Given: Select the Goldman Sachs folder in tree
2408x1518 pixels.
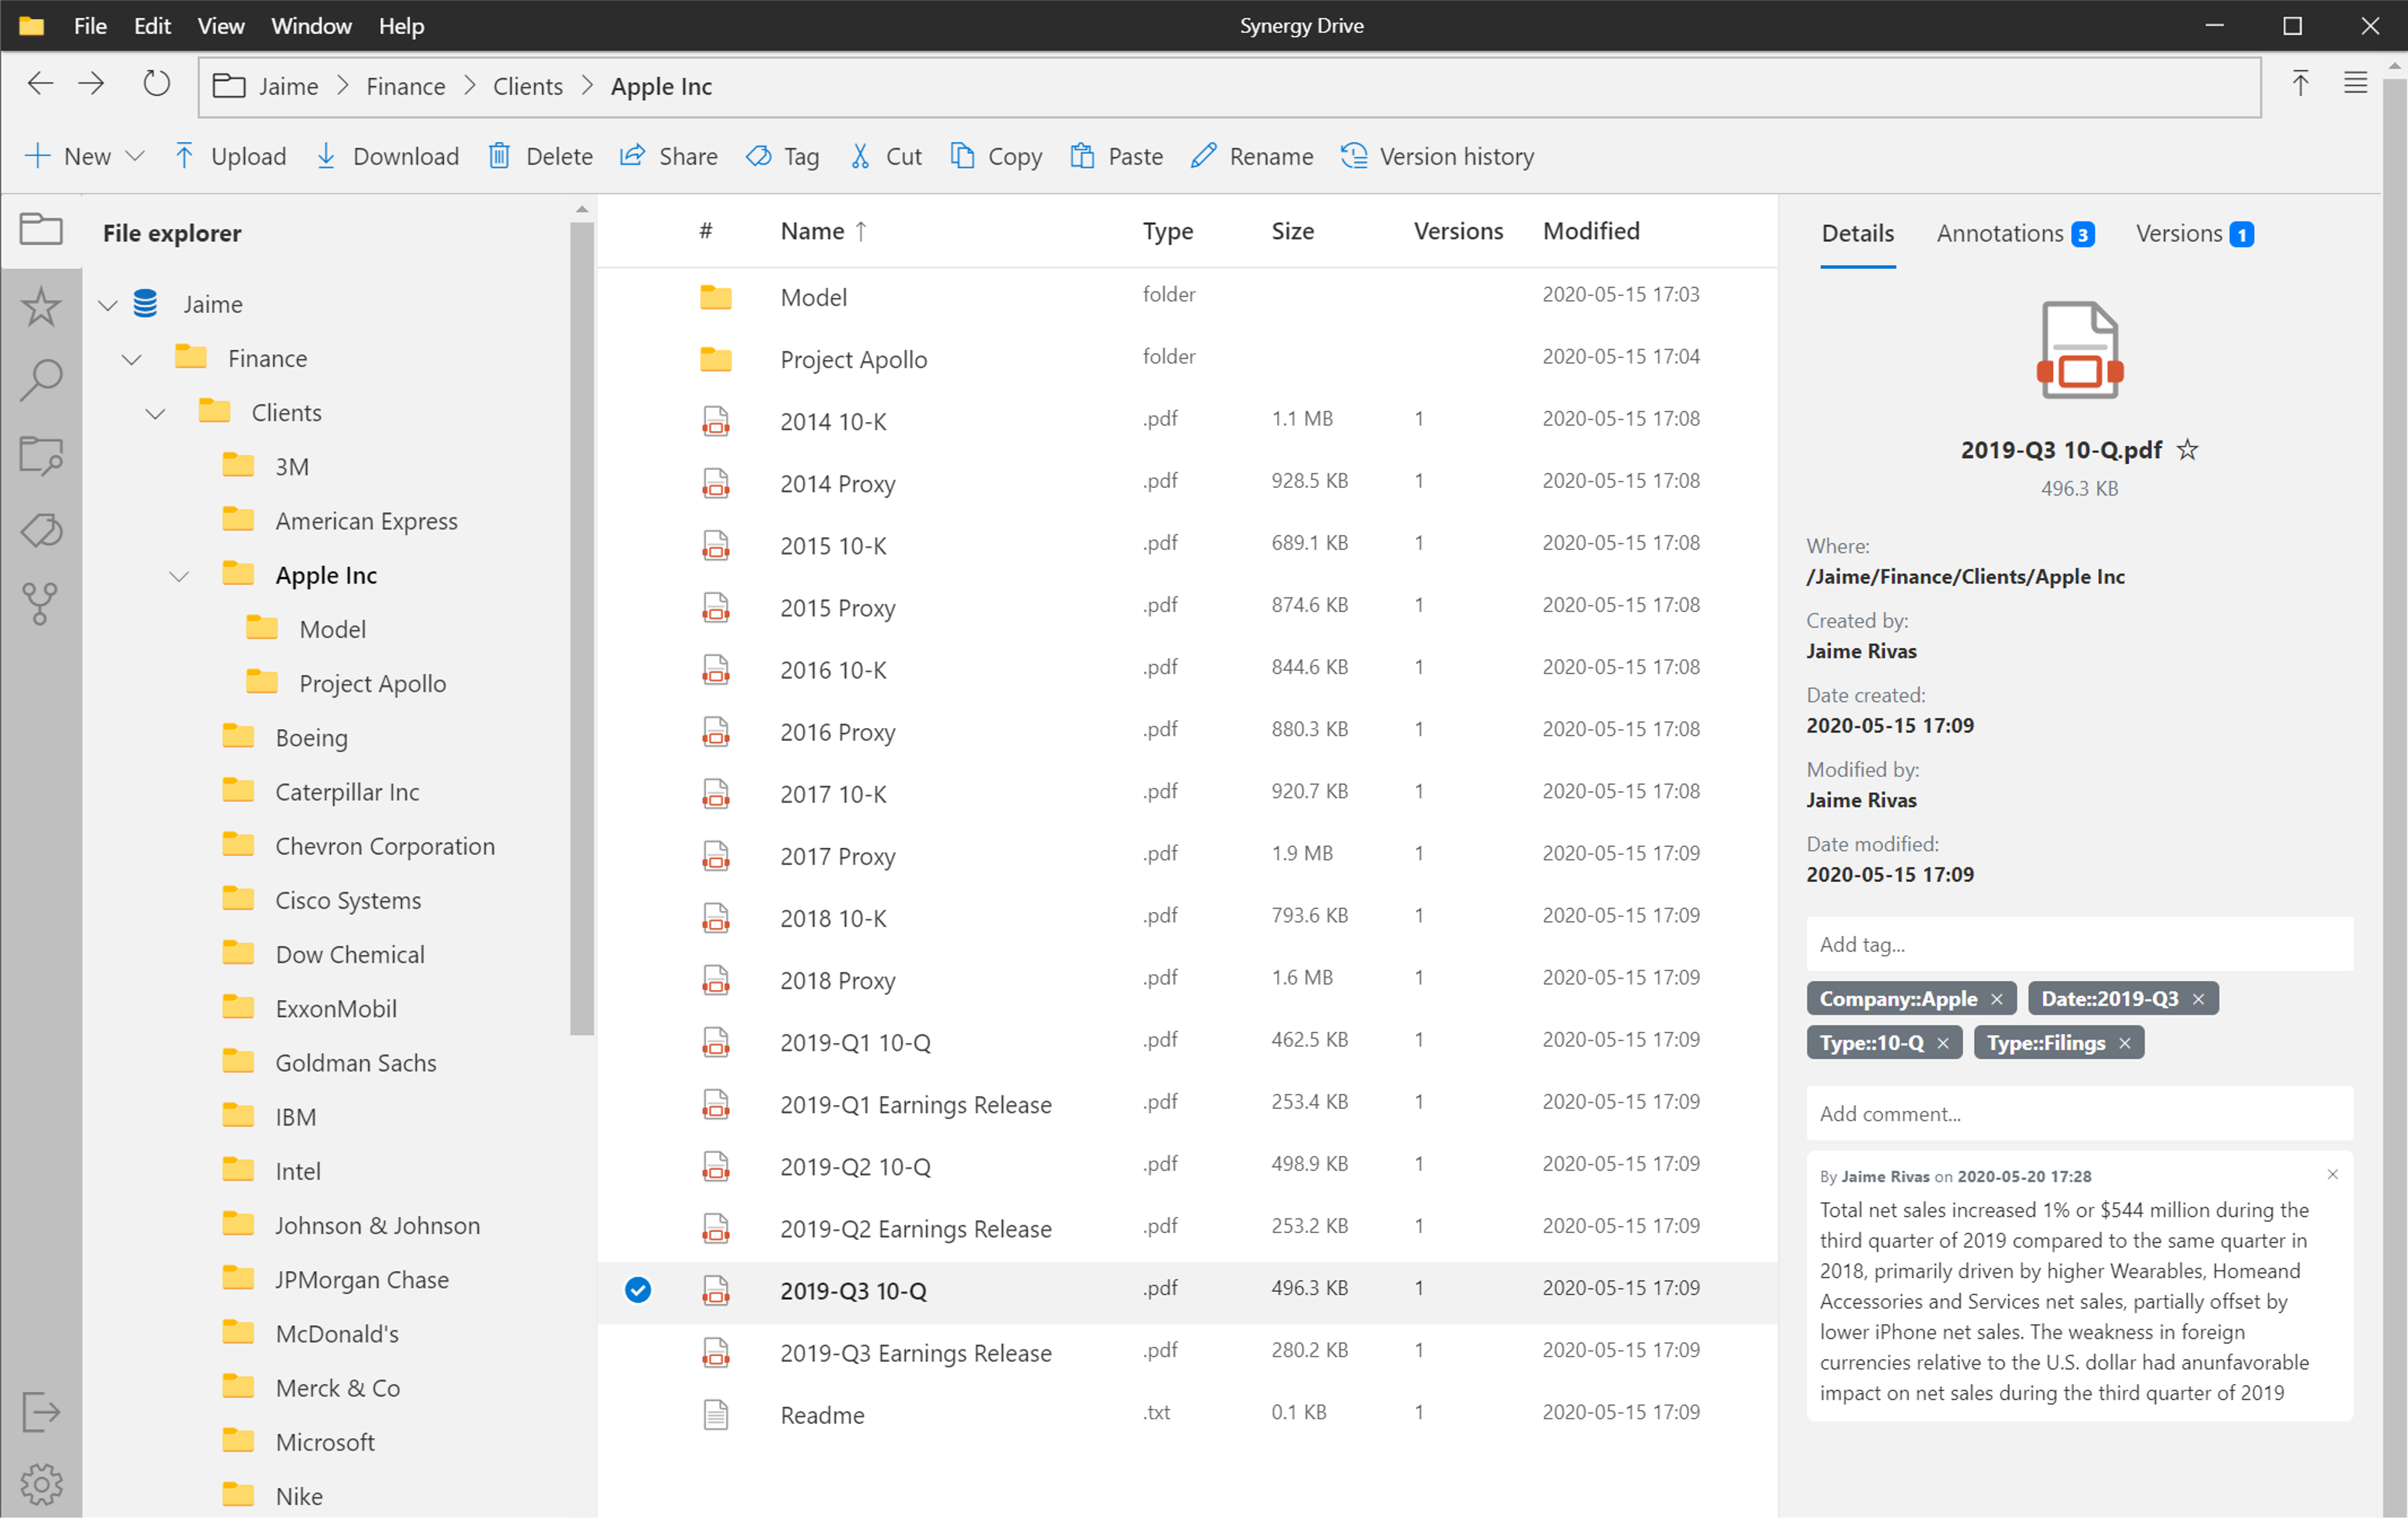Looking at the screenshot, I should click(355, 1063).
